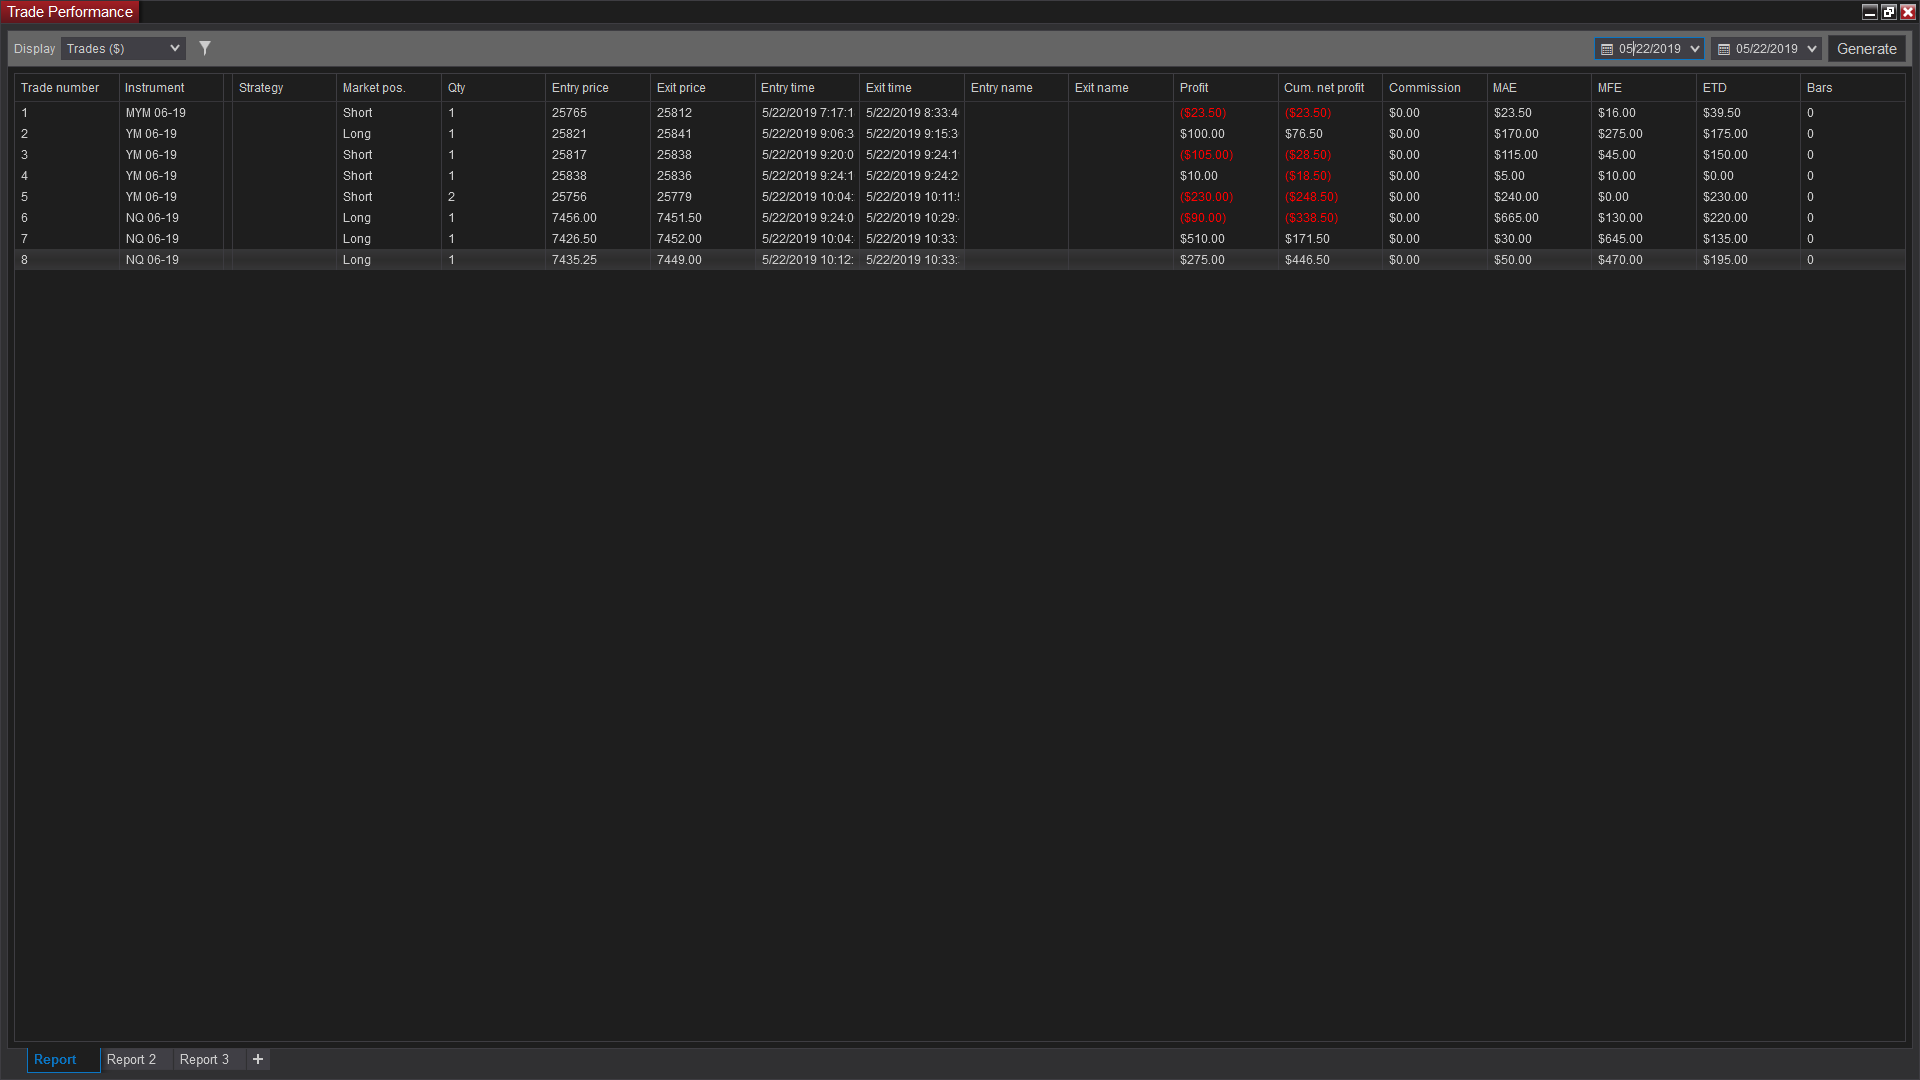Image resolution: width=1920 pixels, height=1080 pixels.
Task: Click the $76.50 cumulative profit cell
Action: [x=1330, y=134]
